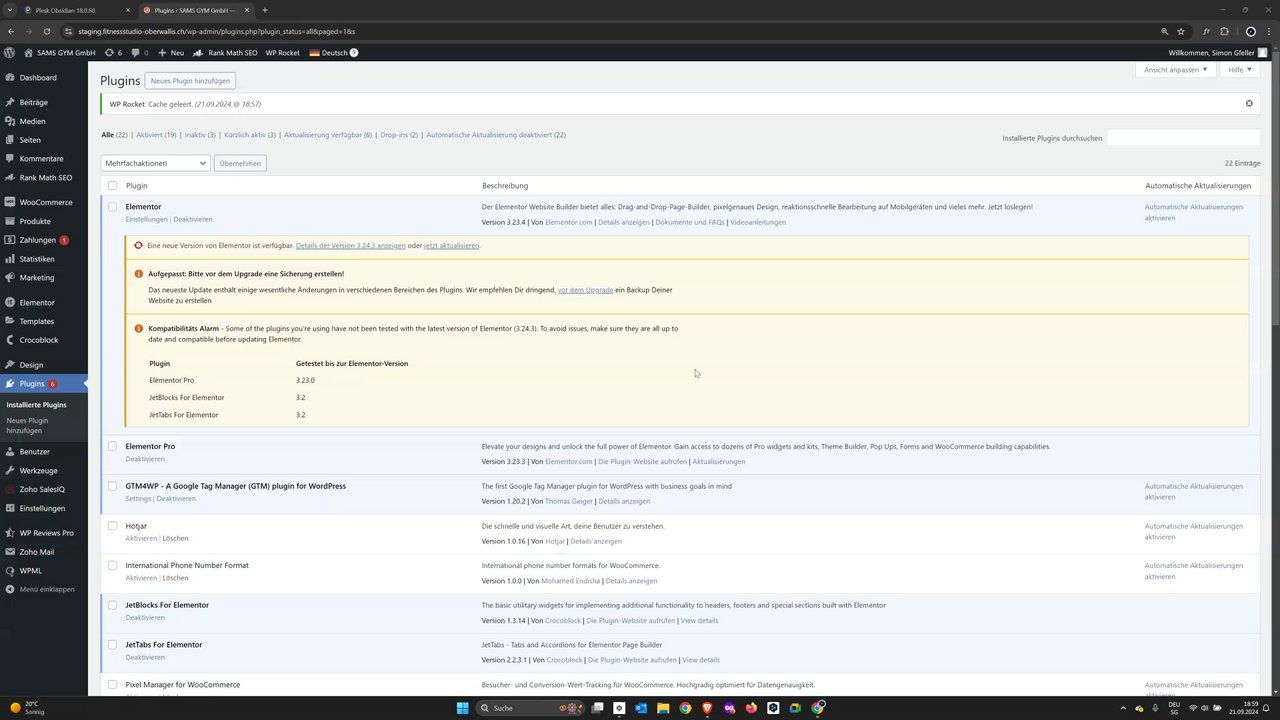Filter plugins by Kürzlich aktiv (3)
The width and height of the screenshot is (1280, 720).
250,135
